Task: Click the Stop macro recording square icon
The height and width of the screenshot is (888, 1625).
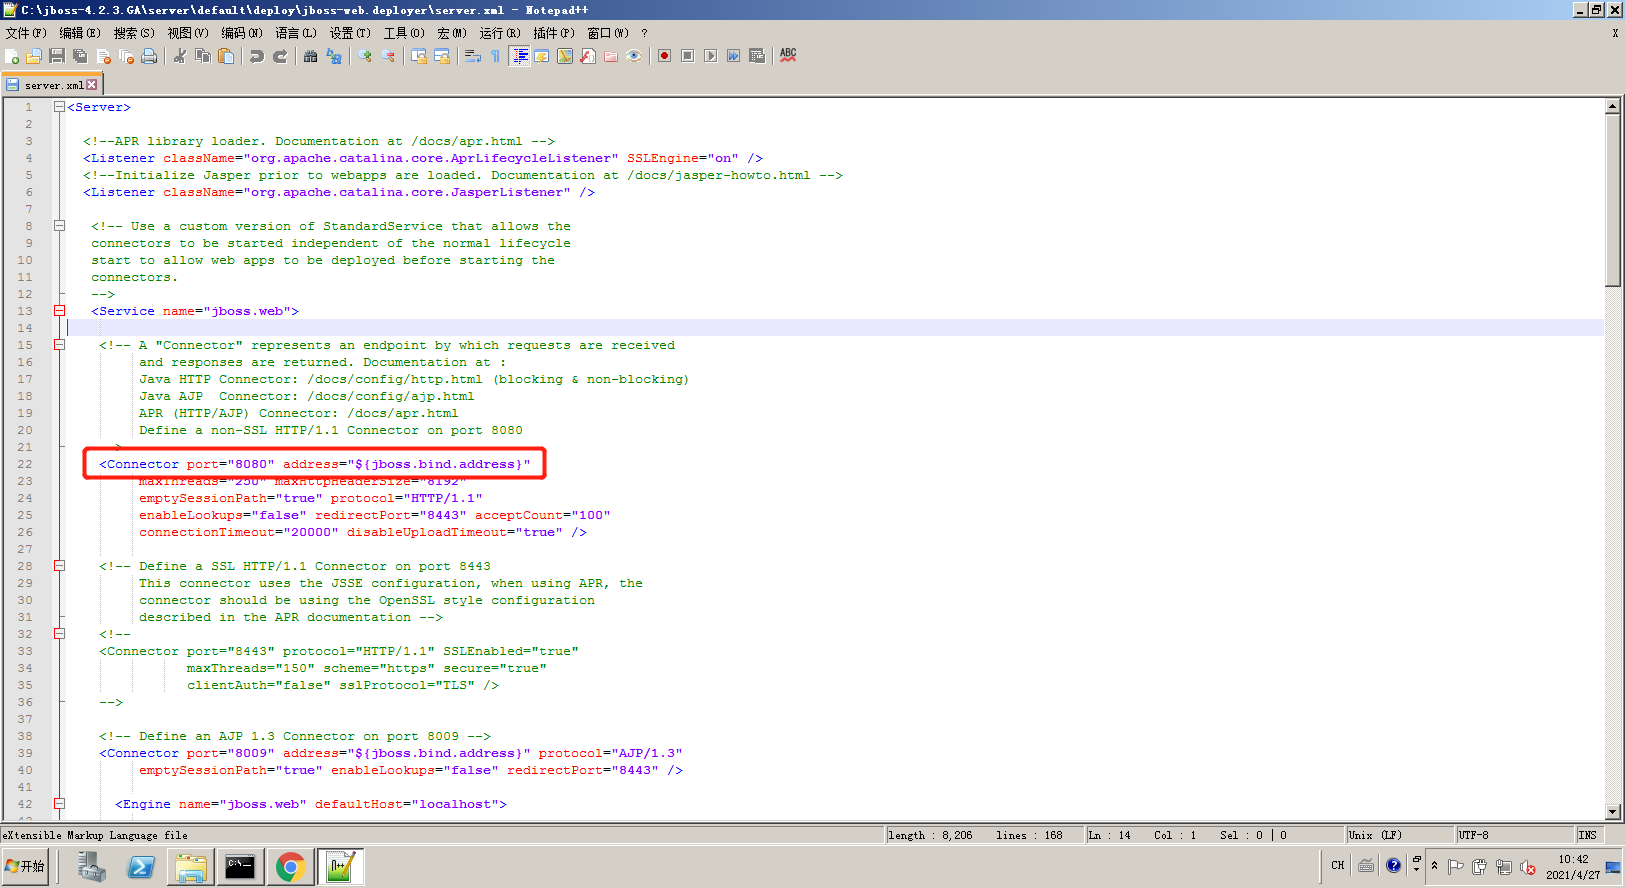Action: tap(688, 56)
